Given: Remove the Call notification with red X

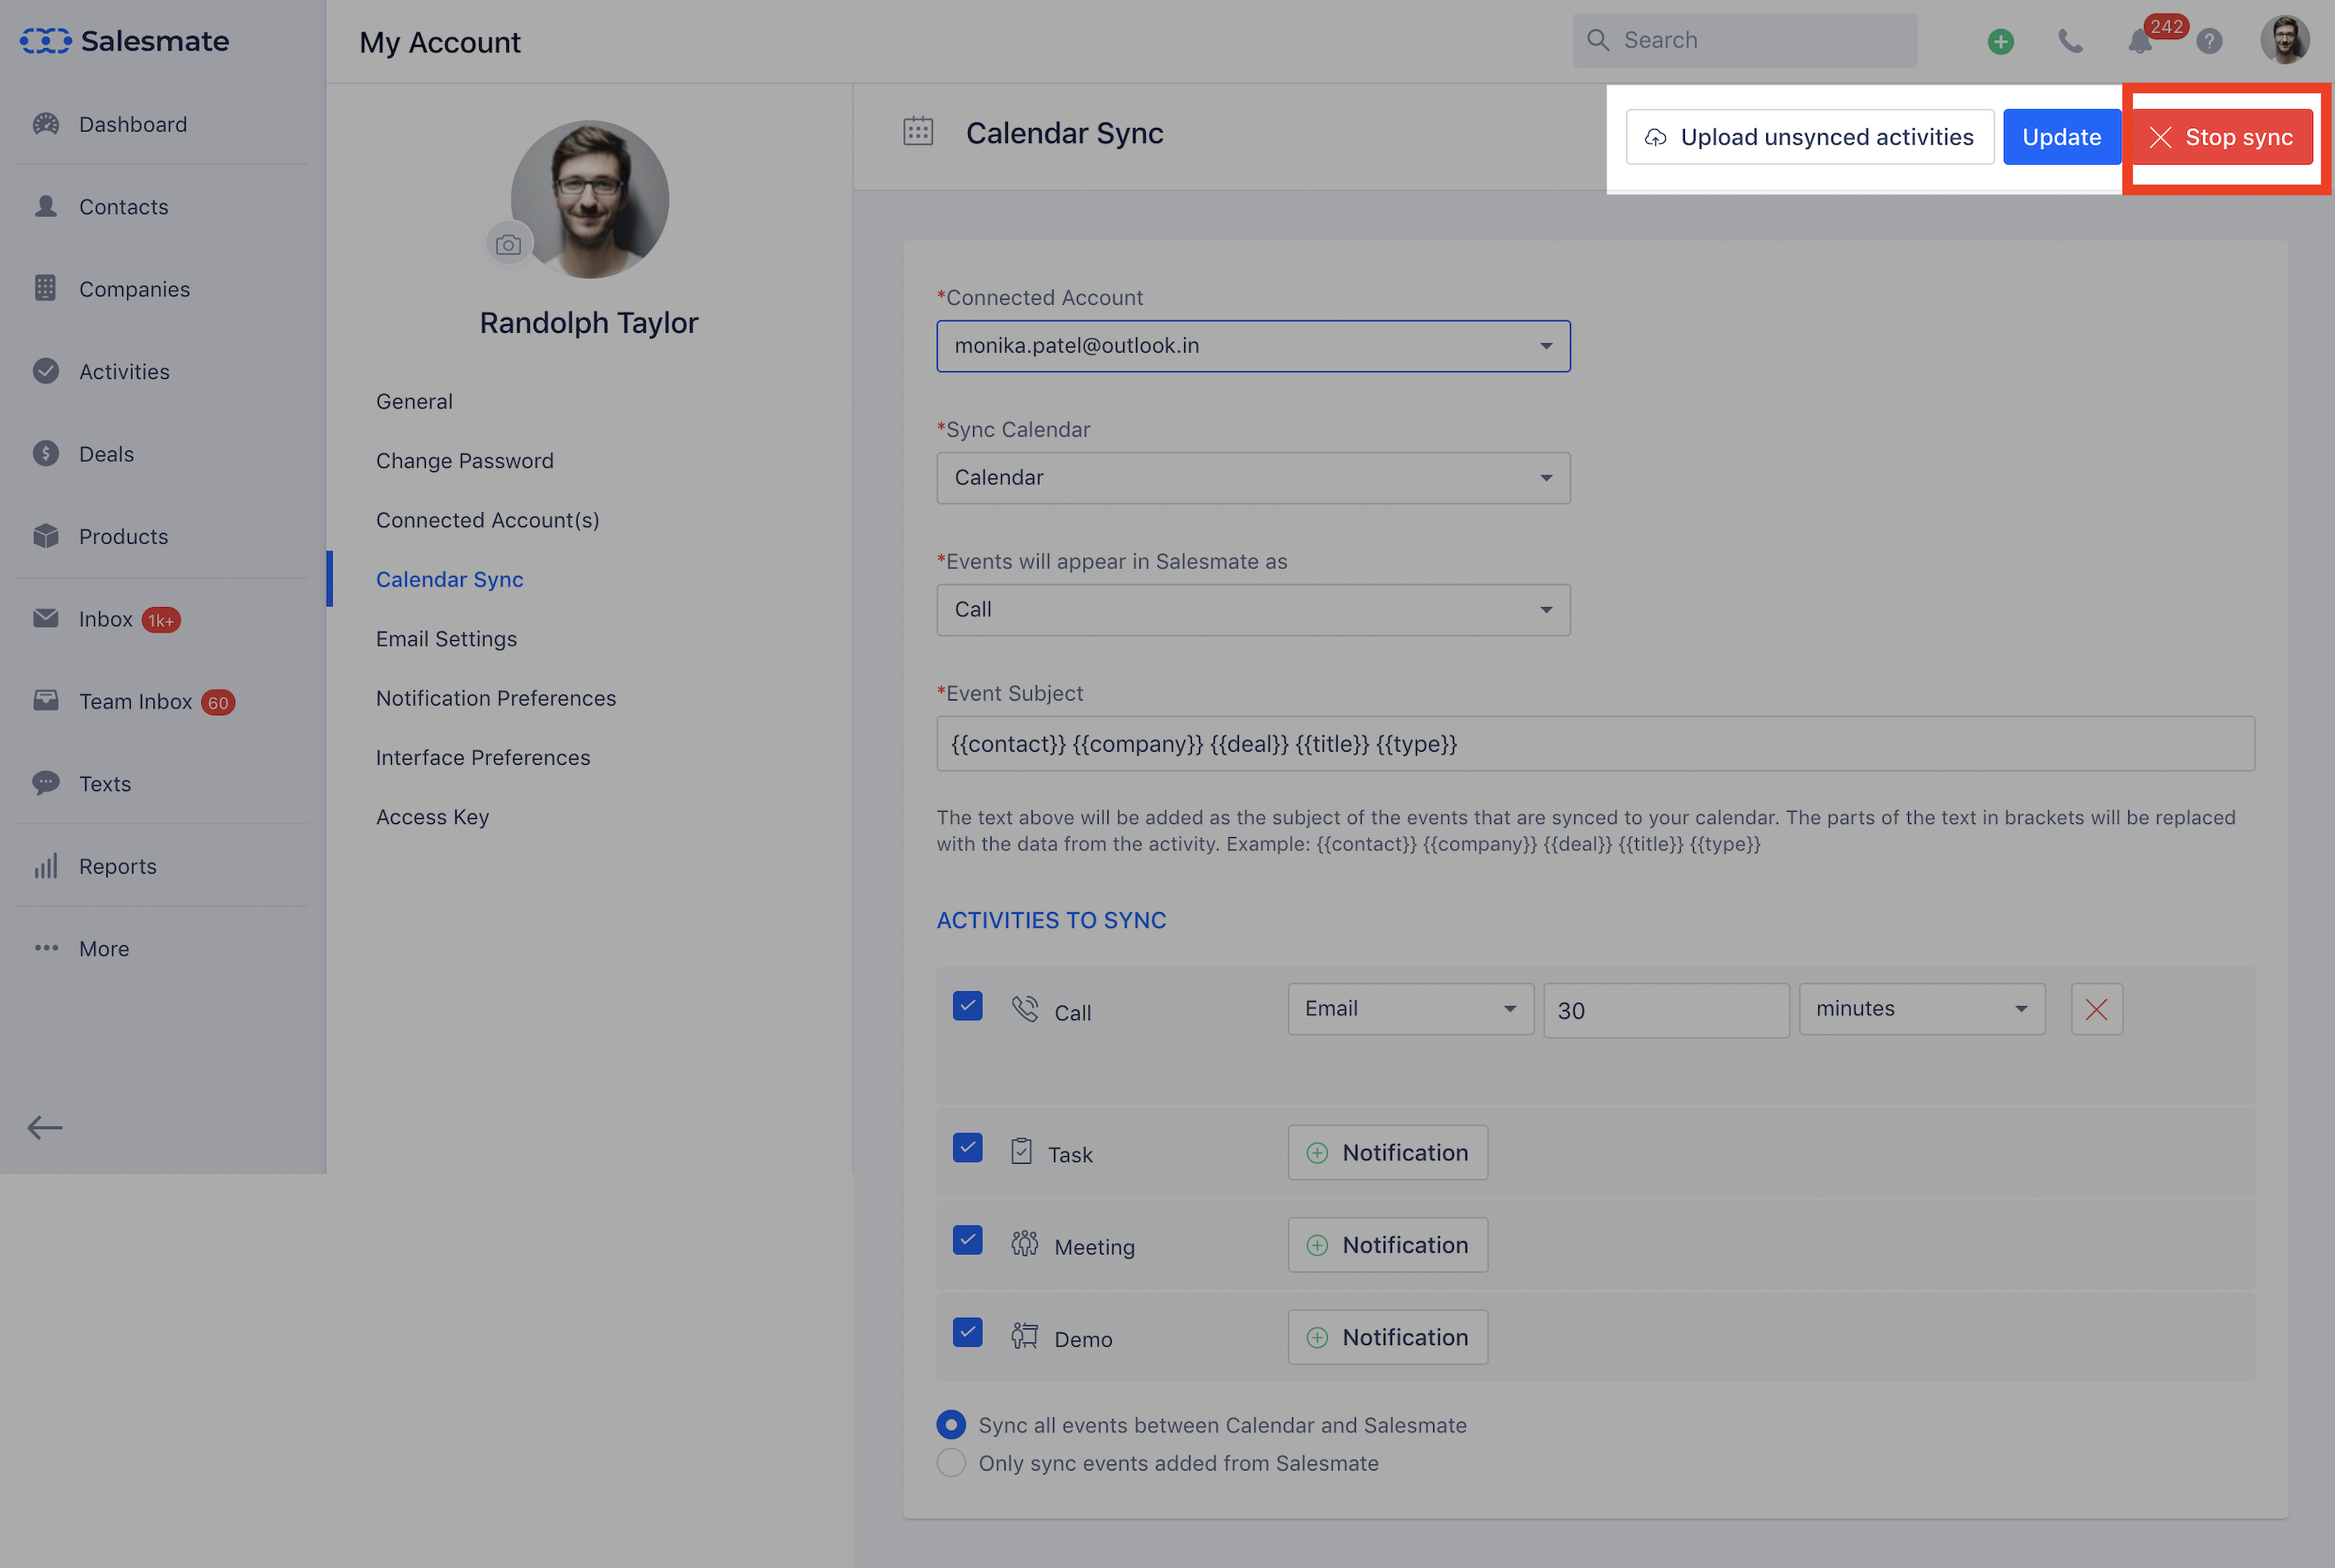Looking at the screenshot, I should coord(2097,1009).
